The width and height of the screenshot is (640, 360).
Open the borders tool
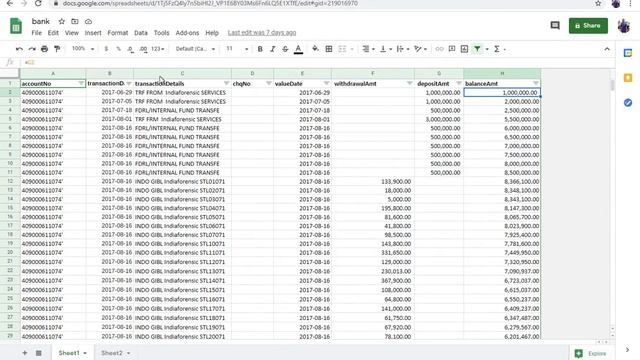click(329, 49)
